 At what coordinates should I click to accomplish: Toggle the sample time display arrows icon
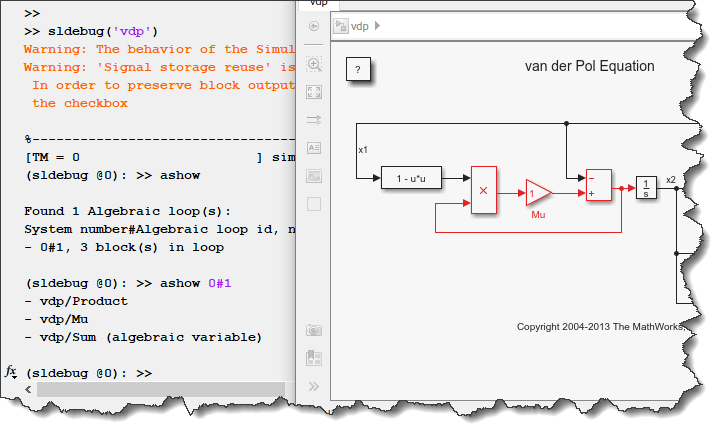click(x=314, y=120)
